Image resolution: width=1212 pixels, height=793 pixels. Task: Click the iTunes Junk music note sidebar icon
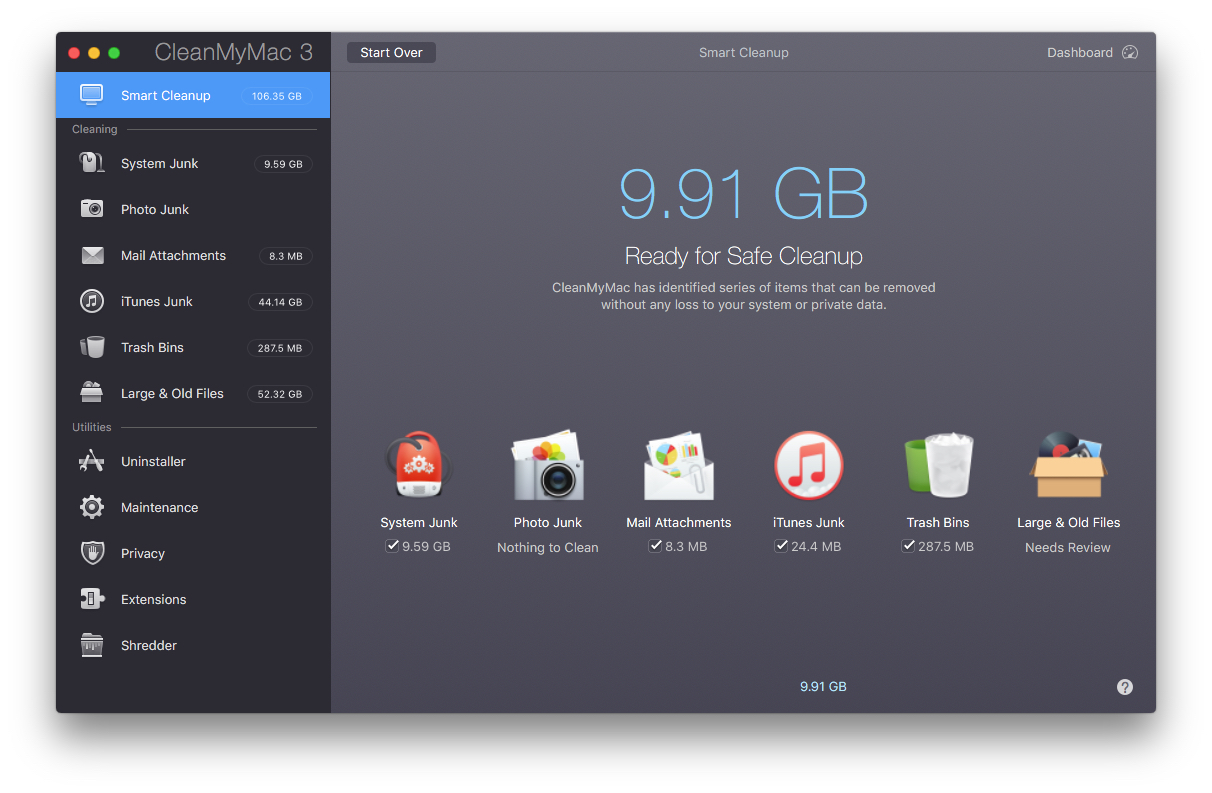tap(92, 301)
